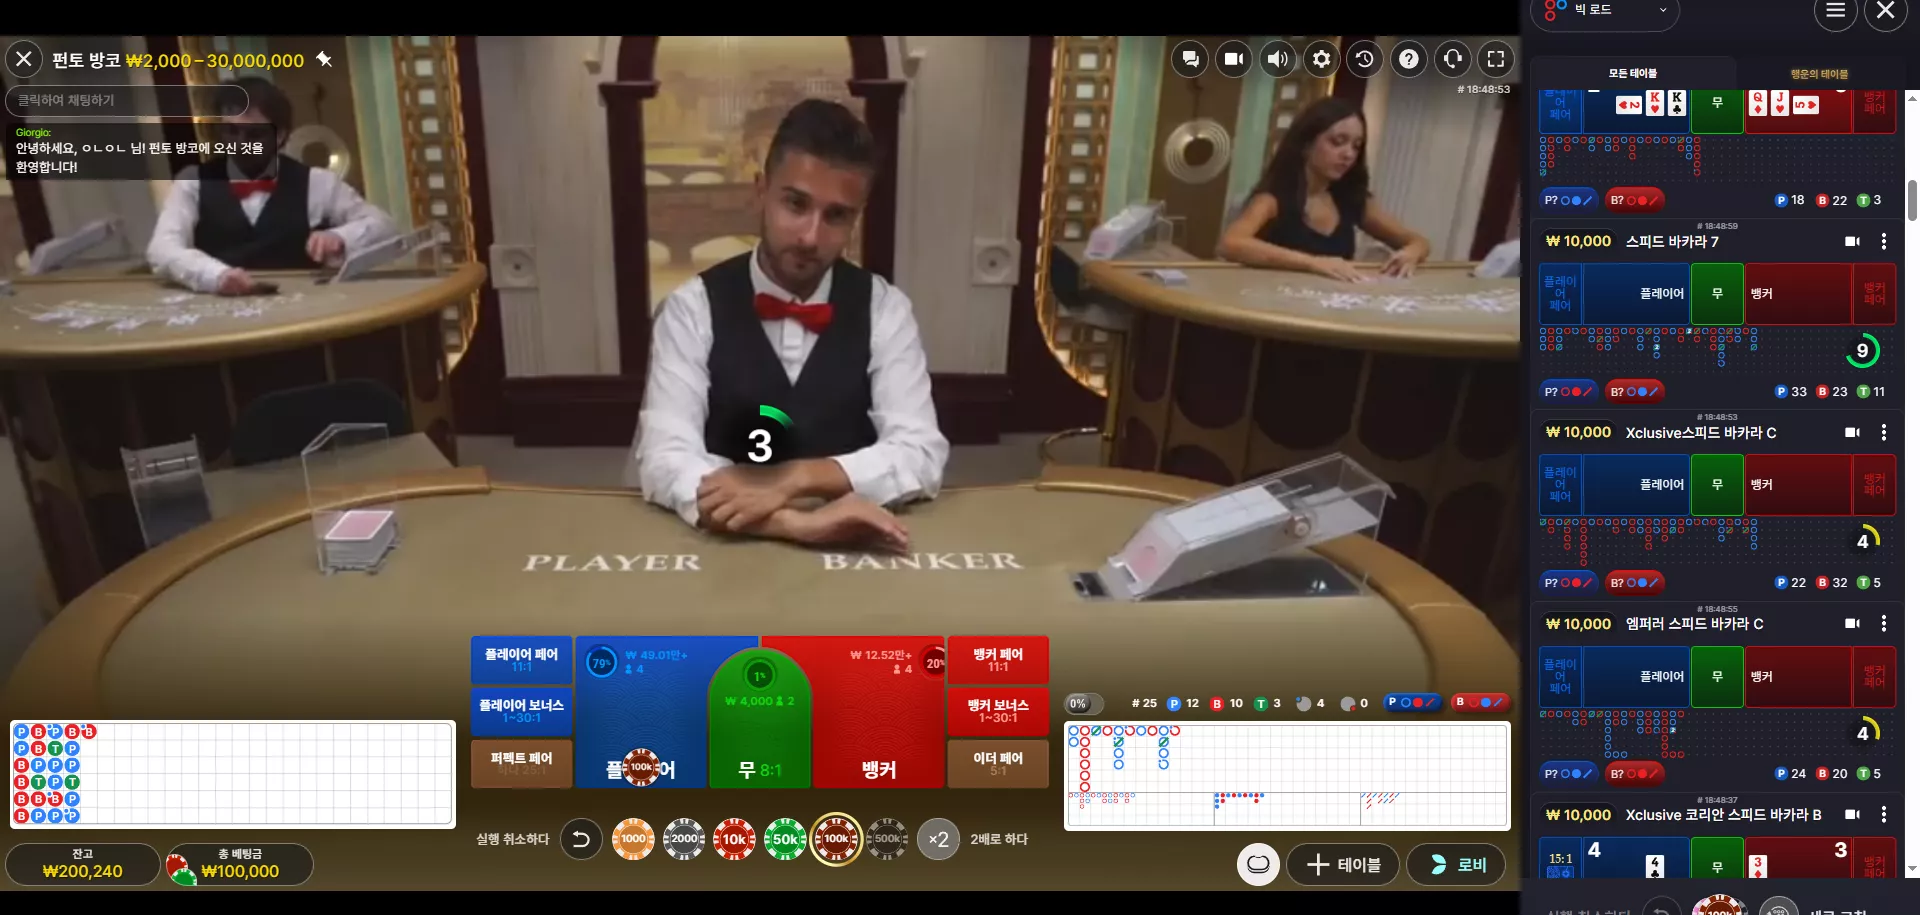Image resolution: width=1920 pixels, height=915 pixels.
Task: Bet 플레이어 on Xclusive스피드 바카라 C
Action: tap(1637, 484)
